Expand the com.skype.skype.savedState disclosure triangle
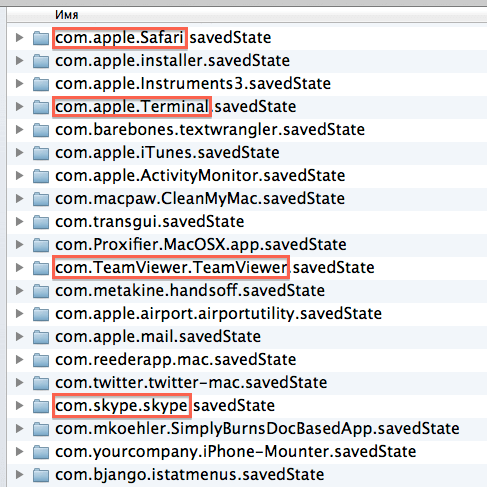Viewport: 487px width, 487px height. [19, 405]
